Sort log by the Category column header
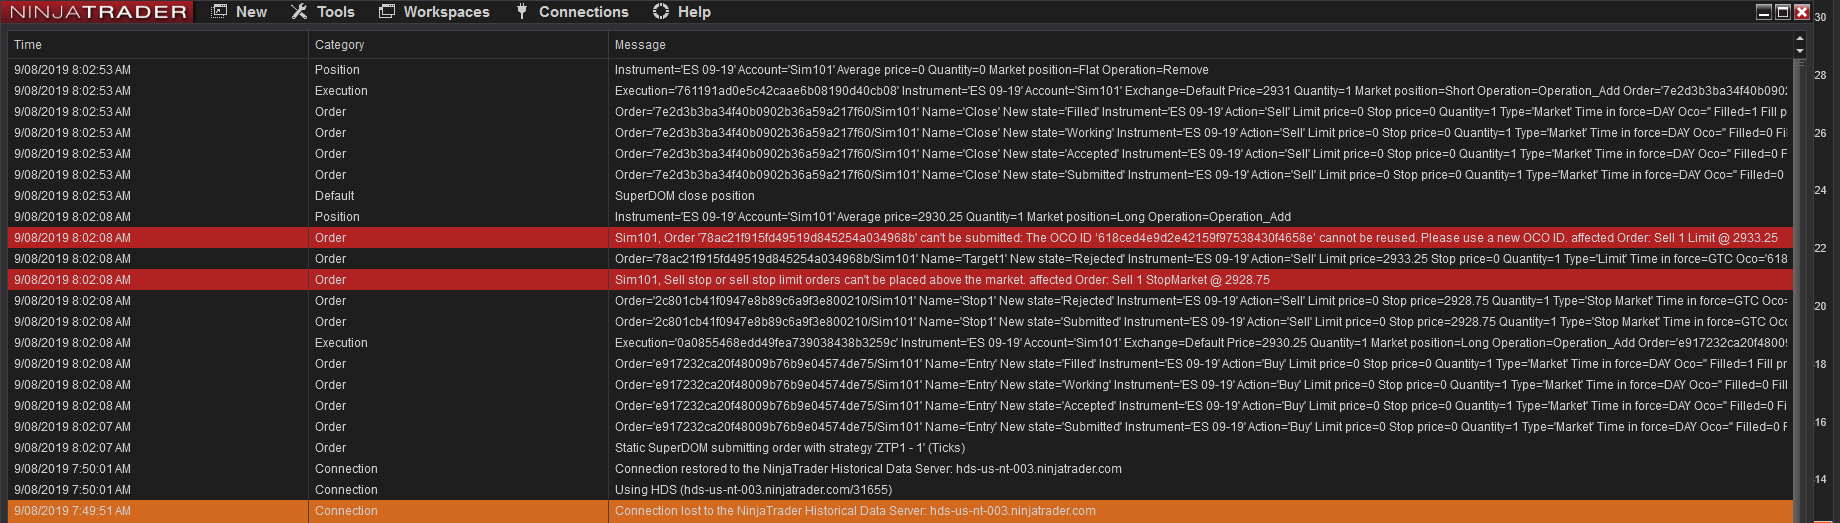The image size is (1840, 523). tap(458, 45)
